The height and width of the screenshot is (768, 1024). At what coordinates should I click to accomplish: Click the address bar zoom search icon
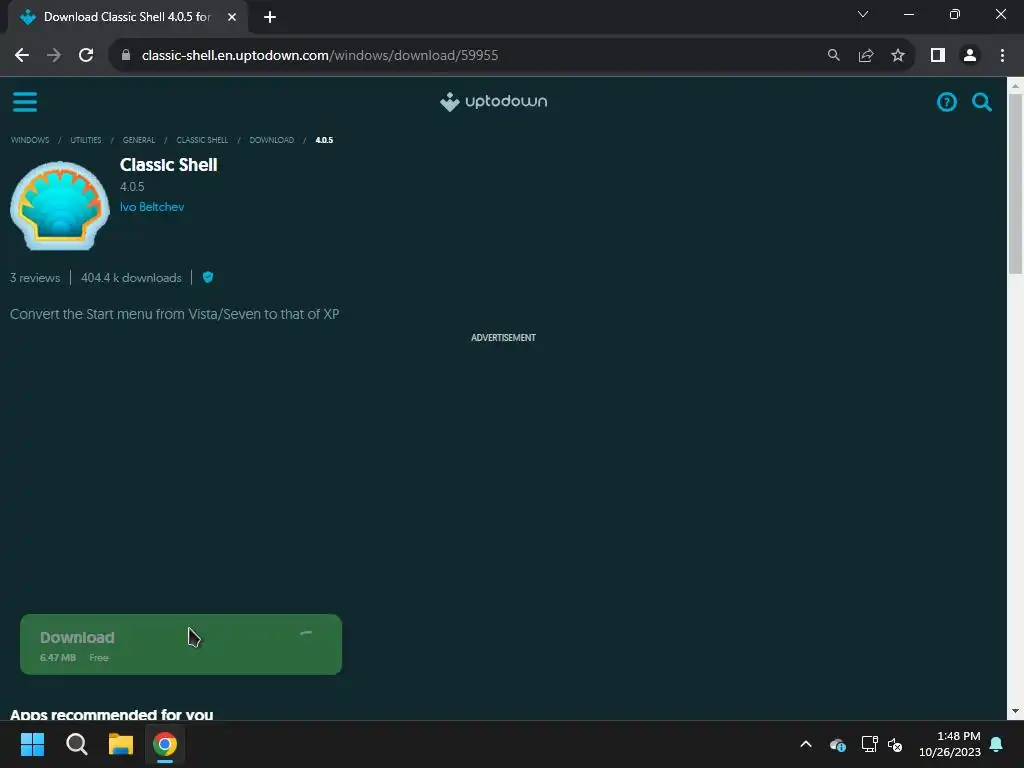pos(833,56)
